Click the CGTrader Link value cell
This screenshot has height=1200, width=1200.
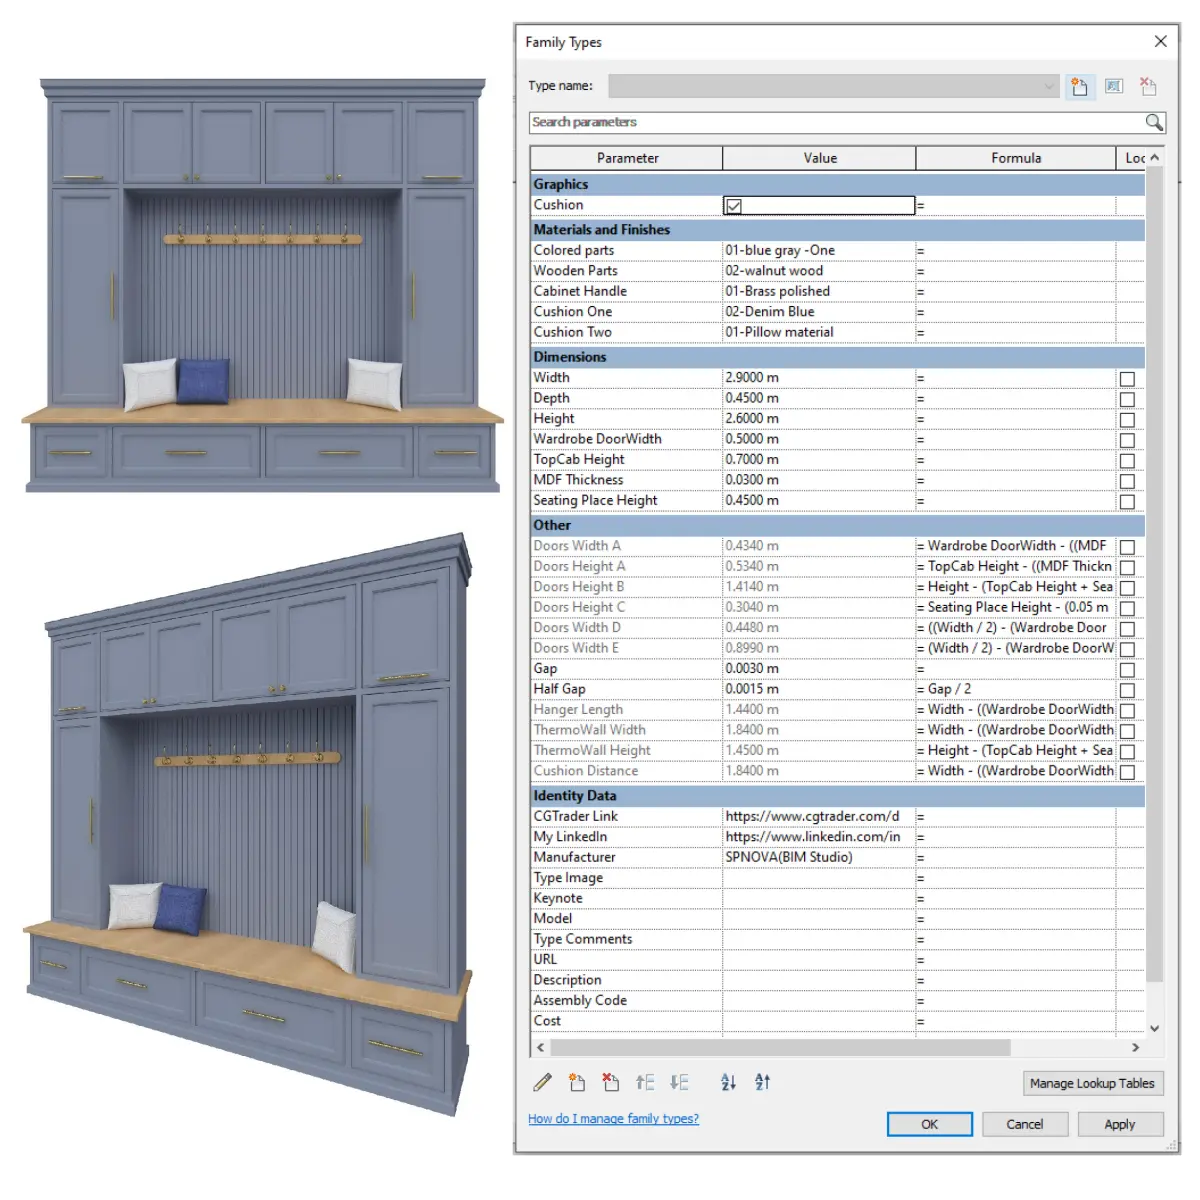[x=819, y=816]
